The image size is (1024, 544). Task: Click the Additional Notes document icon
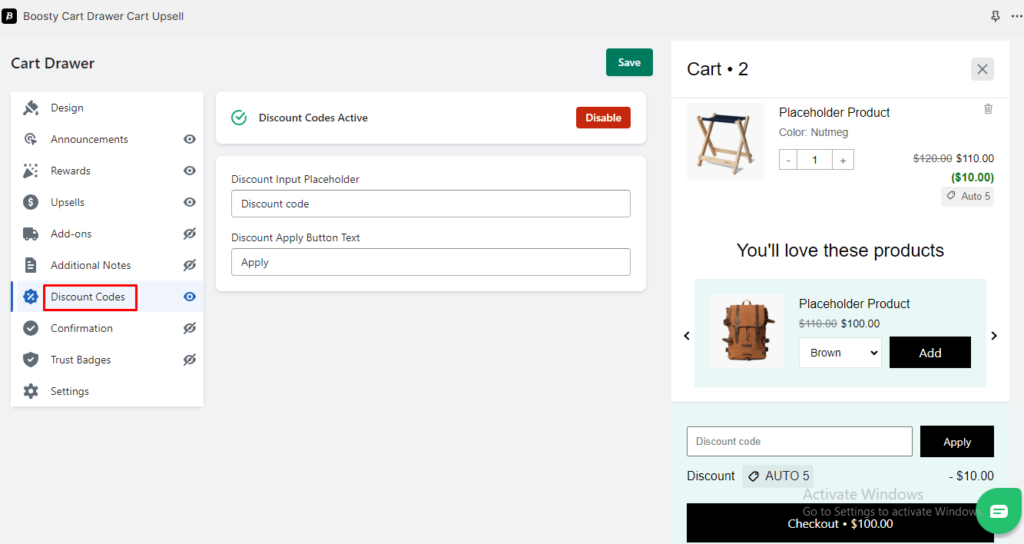[x=31, y=265]
